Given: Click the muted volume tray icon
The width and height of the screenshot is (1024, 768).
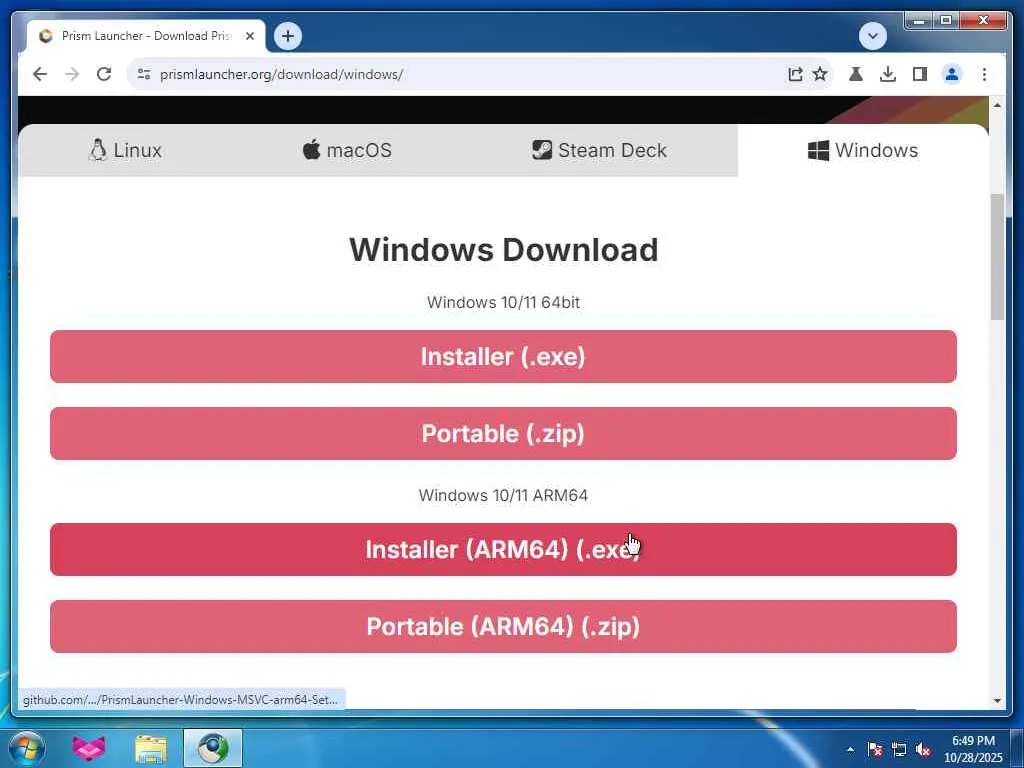Looking at the screenshot, I should (x=923, y=749).
